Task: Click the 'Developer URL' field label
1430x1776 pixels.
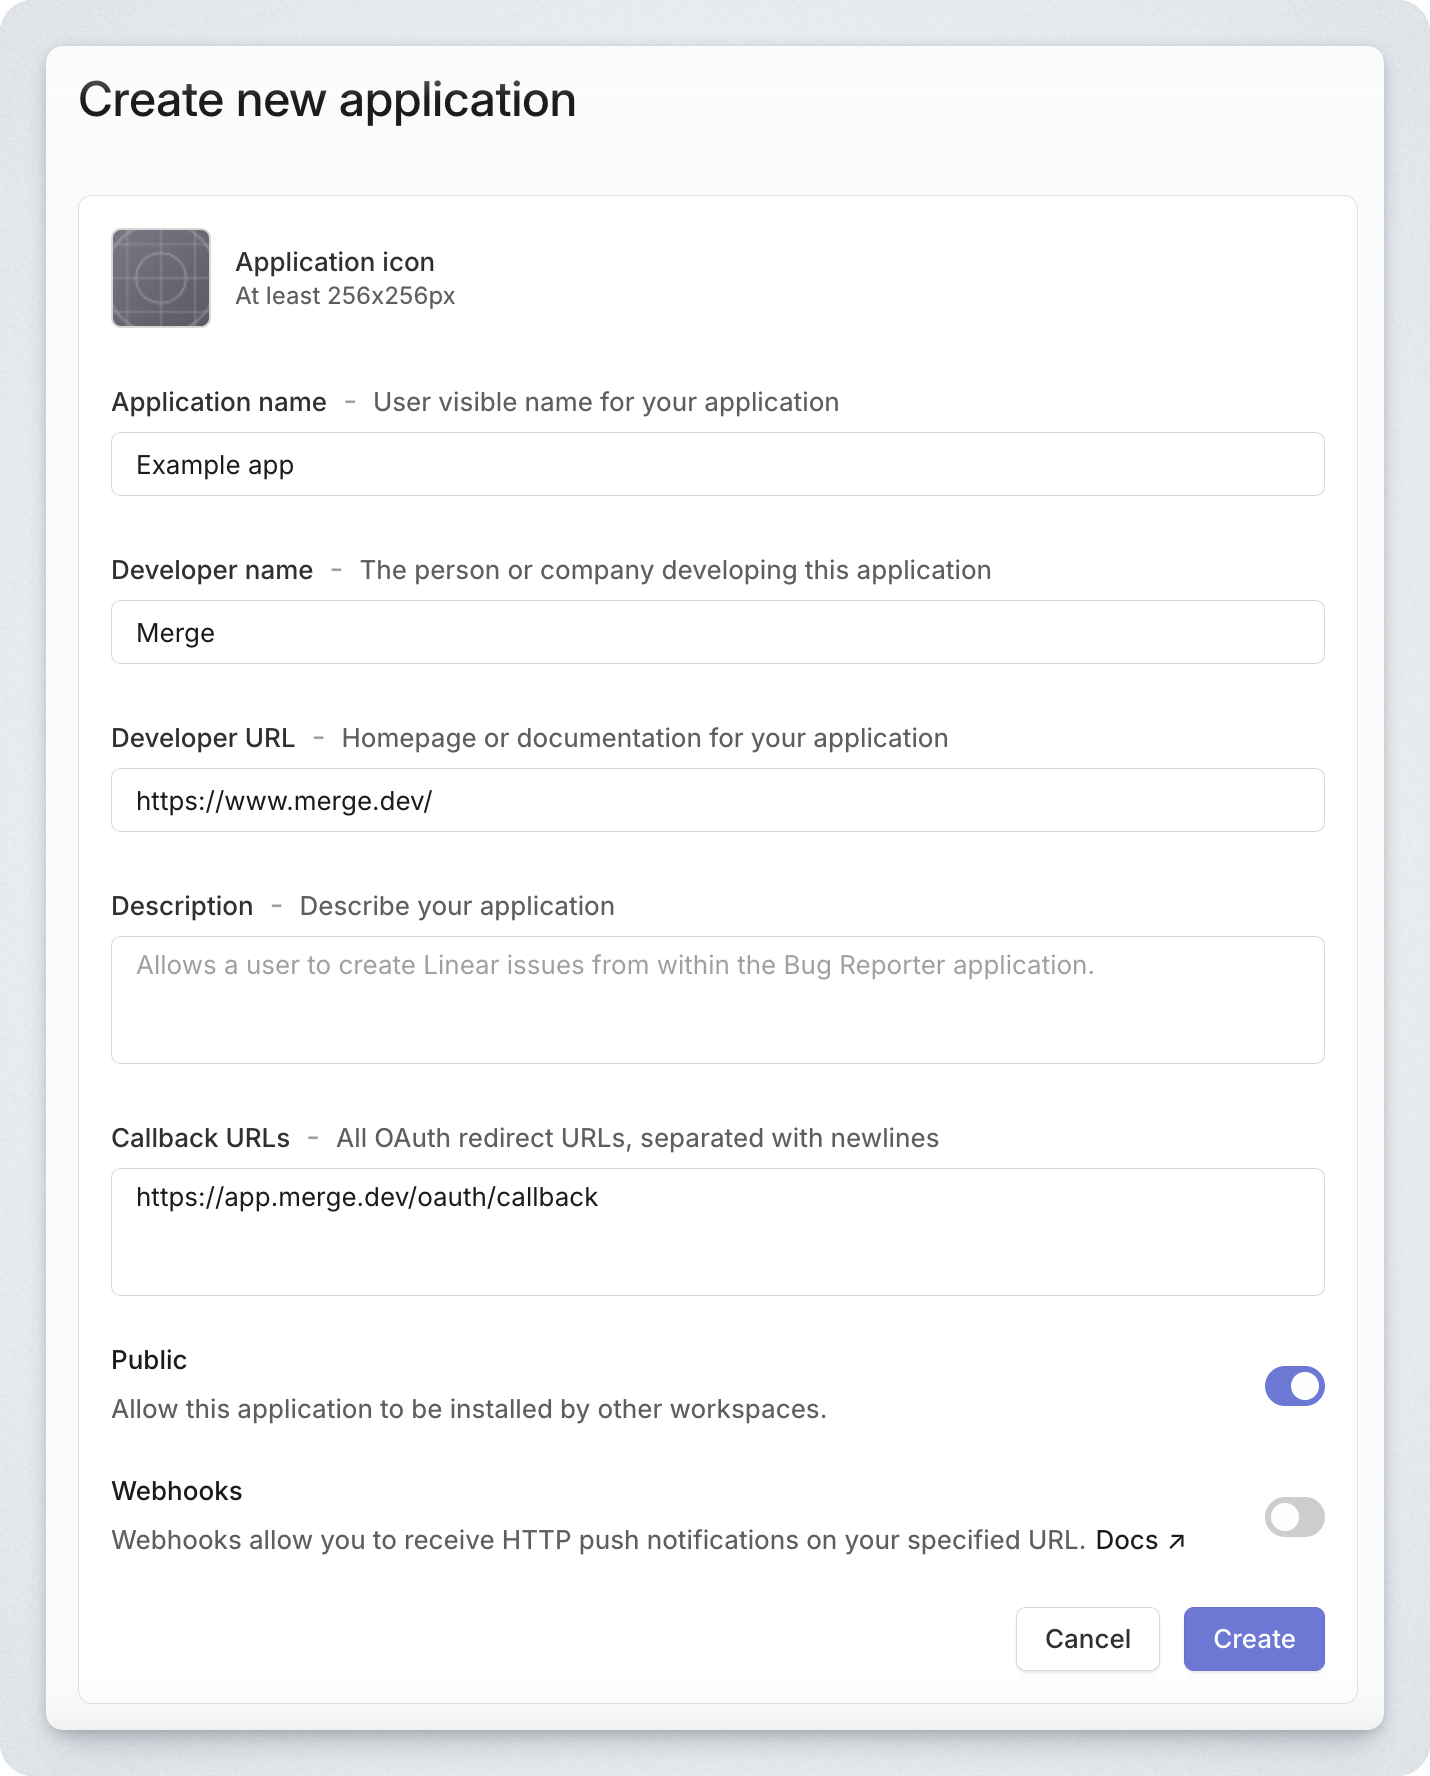Action: [x=203, y=738]
